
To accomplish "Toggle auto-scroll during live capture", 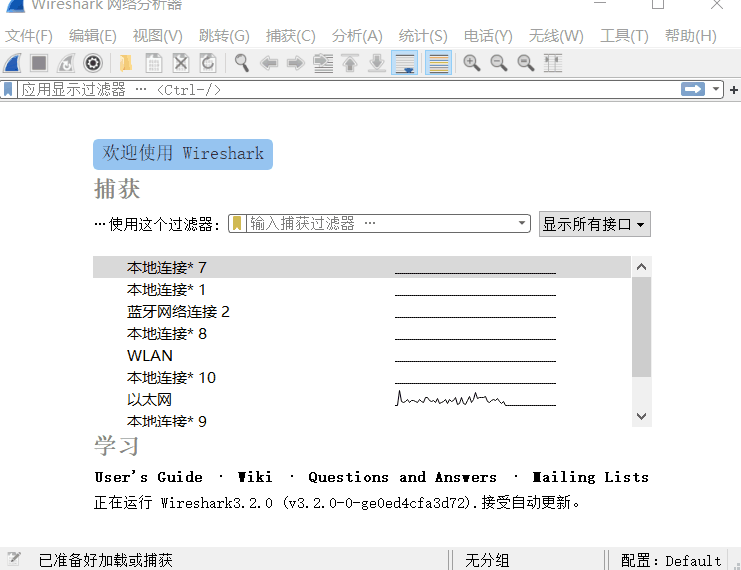I will coord(405,63).
